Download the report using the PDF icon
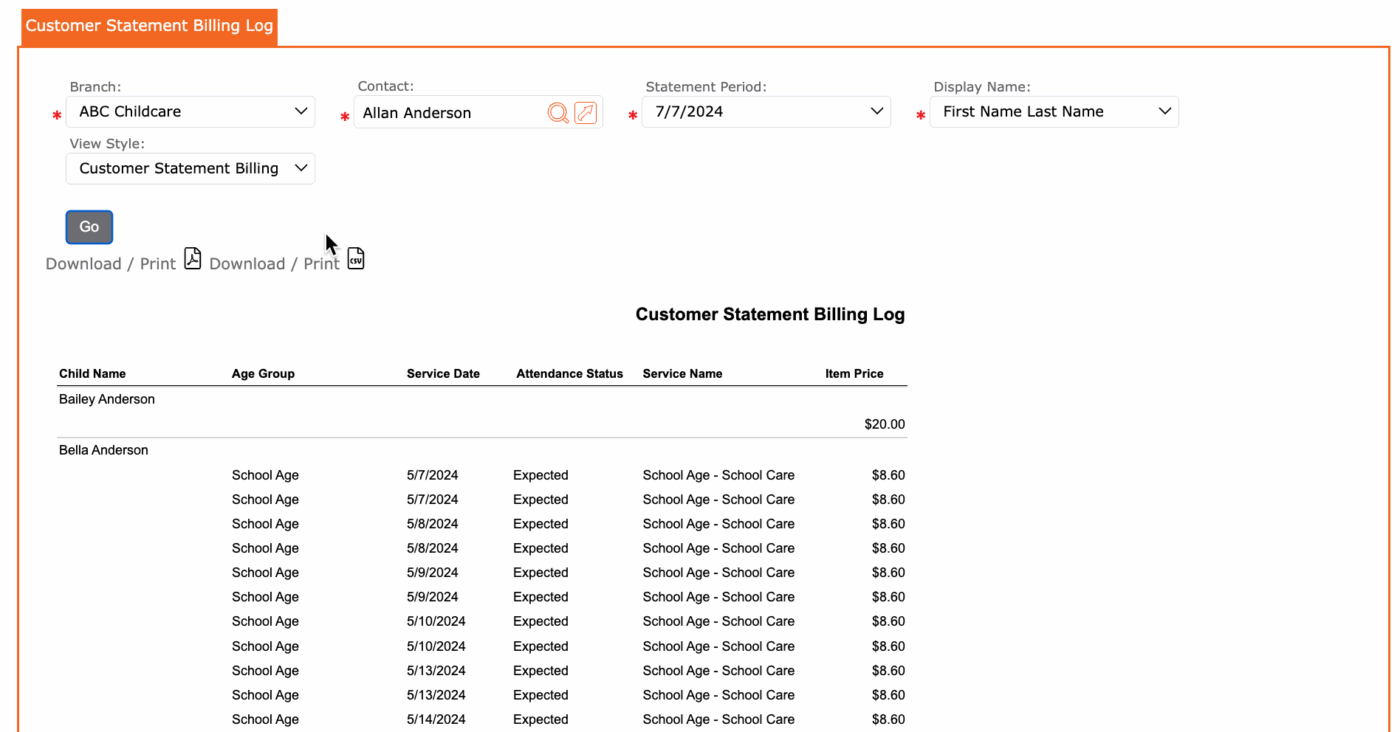 point(193,260)
